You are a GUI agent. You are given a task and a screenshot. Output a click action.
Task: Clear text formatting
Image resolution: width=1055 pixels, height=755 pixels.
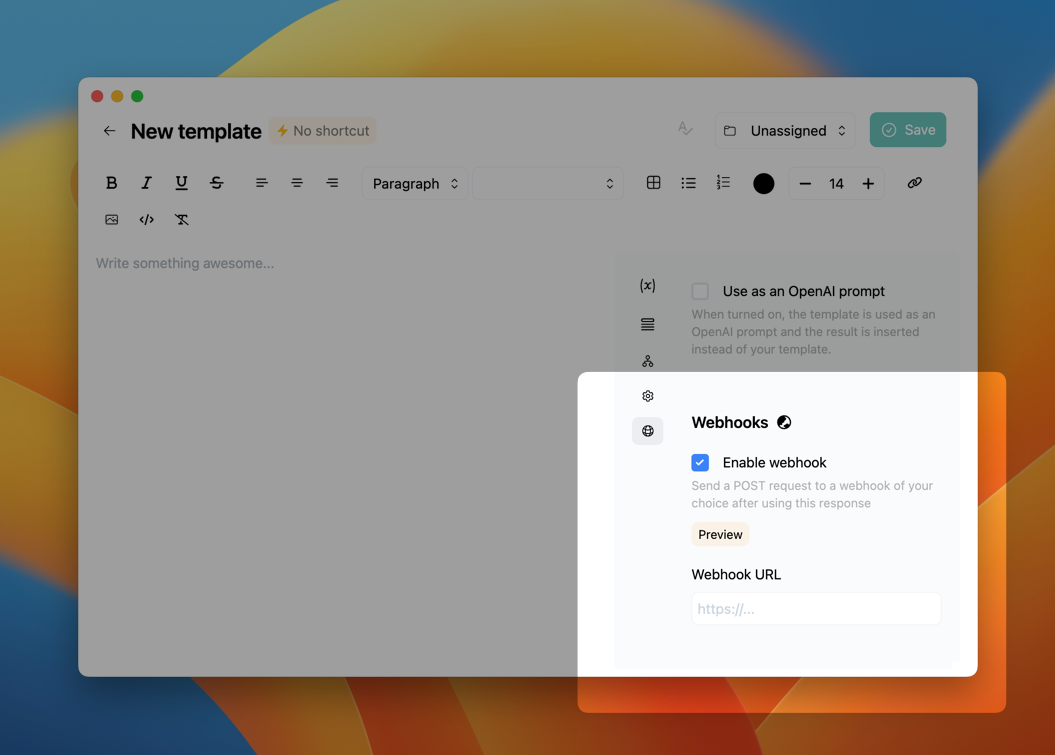[x=181, y=219]
